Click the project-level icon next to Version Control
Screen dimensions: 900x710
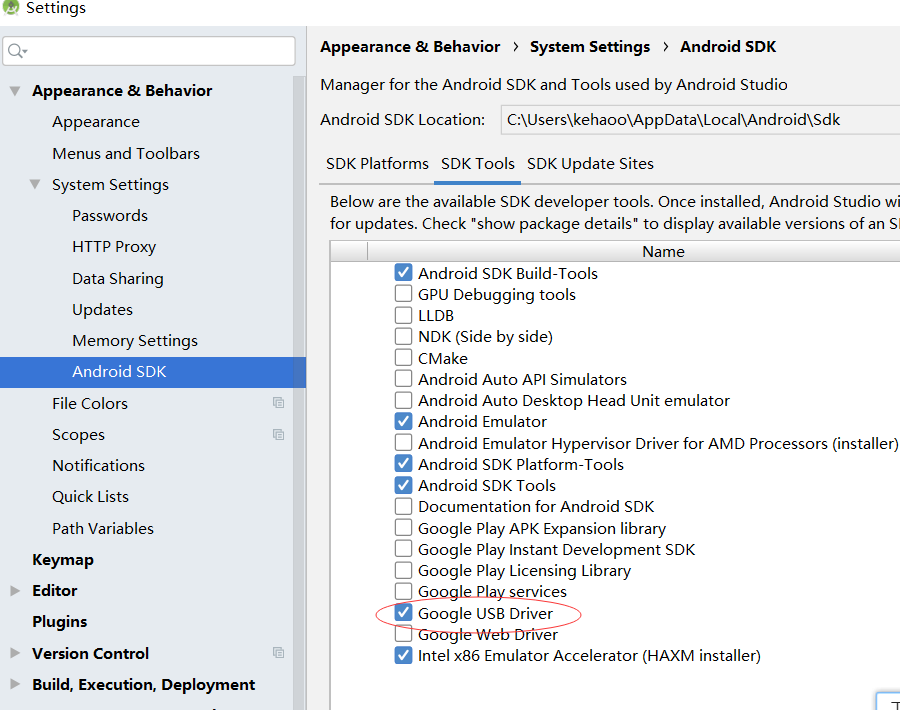pyautogui.click(x=278, y=653)
